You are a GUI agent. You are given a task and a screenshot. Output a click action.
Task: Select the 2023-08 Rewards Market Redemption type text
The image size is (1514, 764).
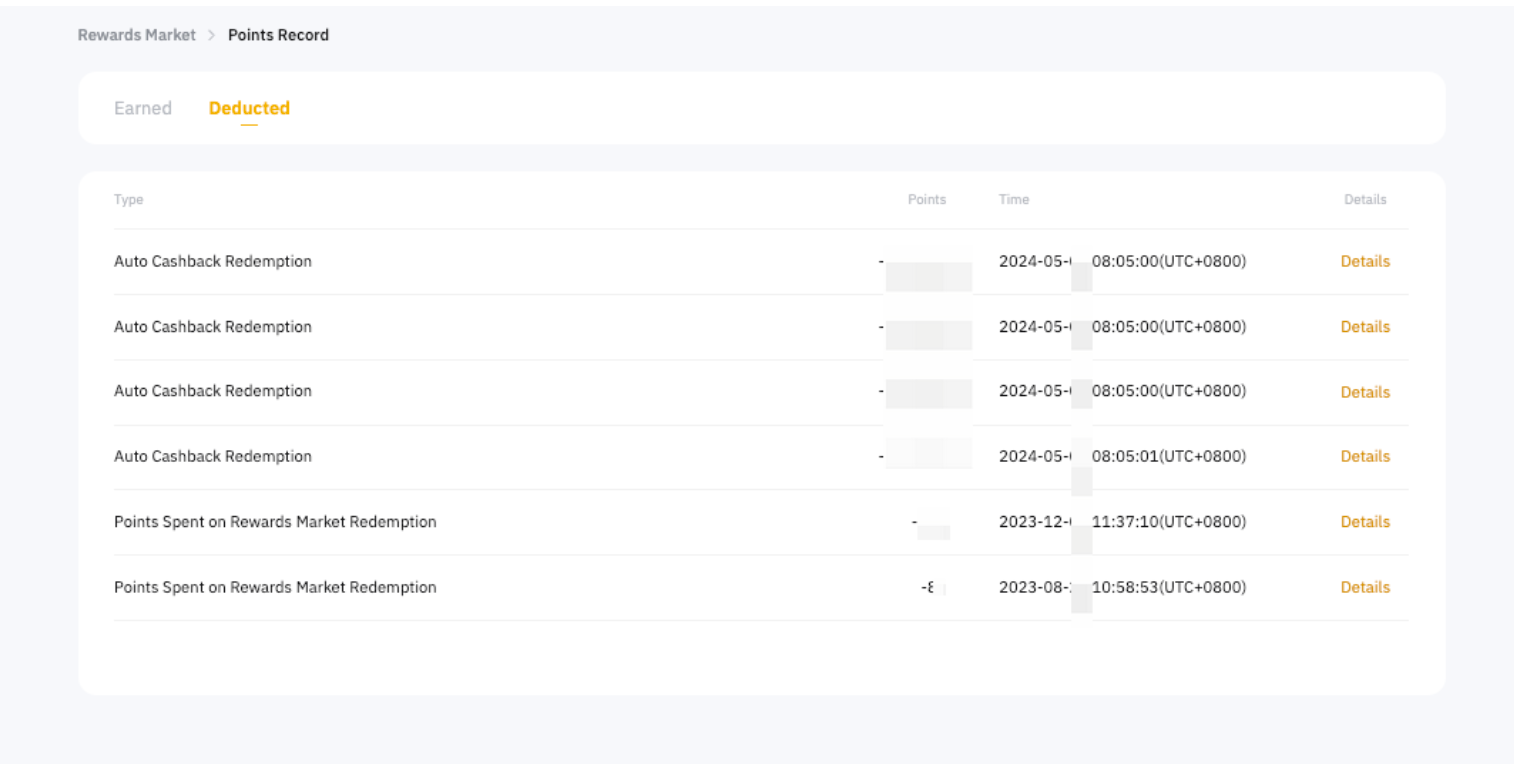click(x=275, y=587)
